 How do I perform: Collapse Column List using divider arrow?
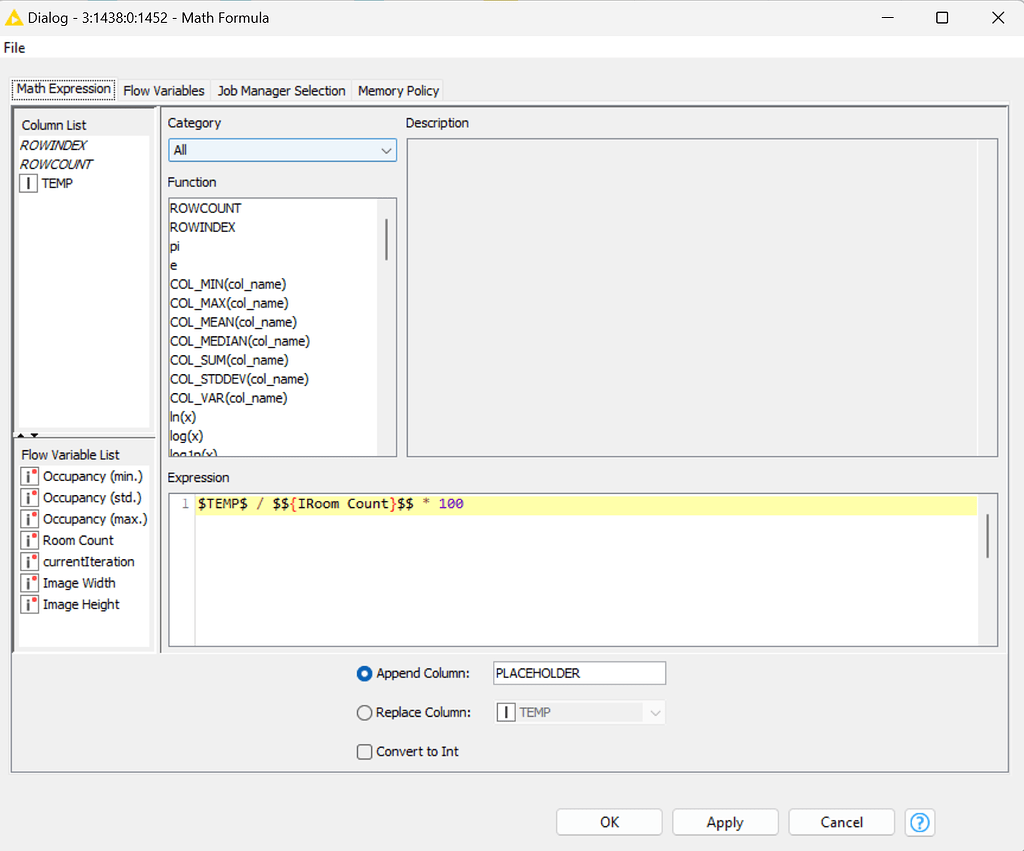tap(22, 436)
